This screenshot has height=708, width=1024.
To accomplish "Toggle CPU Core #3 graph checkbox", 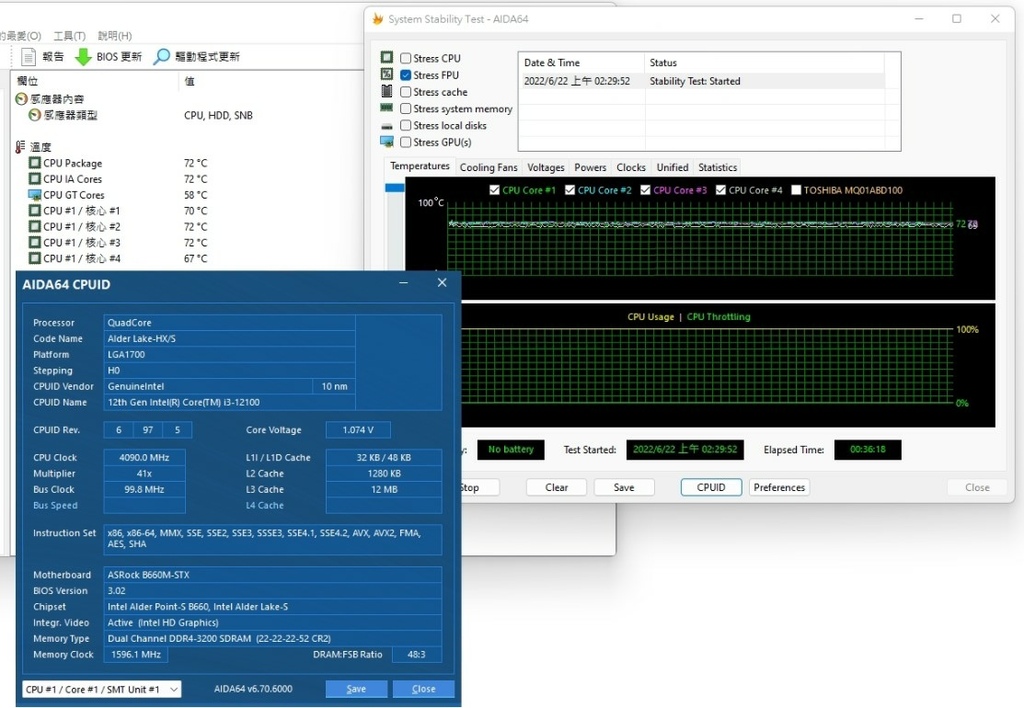I will [x=646, y=190].
